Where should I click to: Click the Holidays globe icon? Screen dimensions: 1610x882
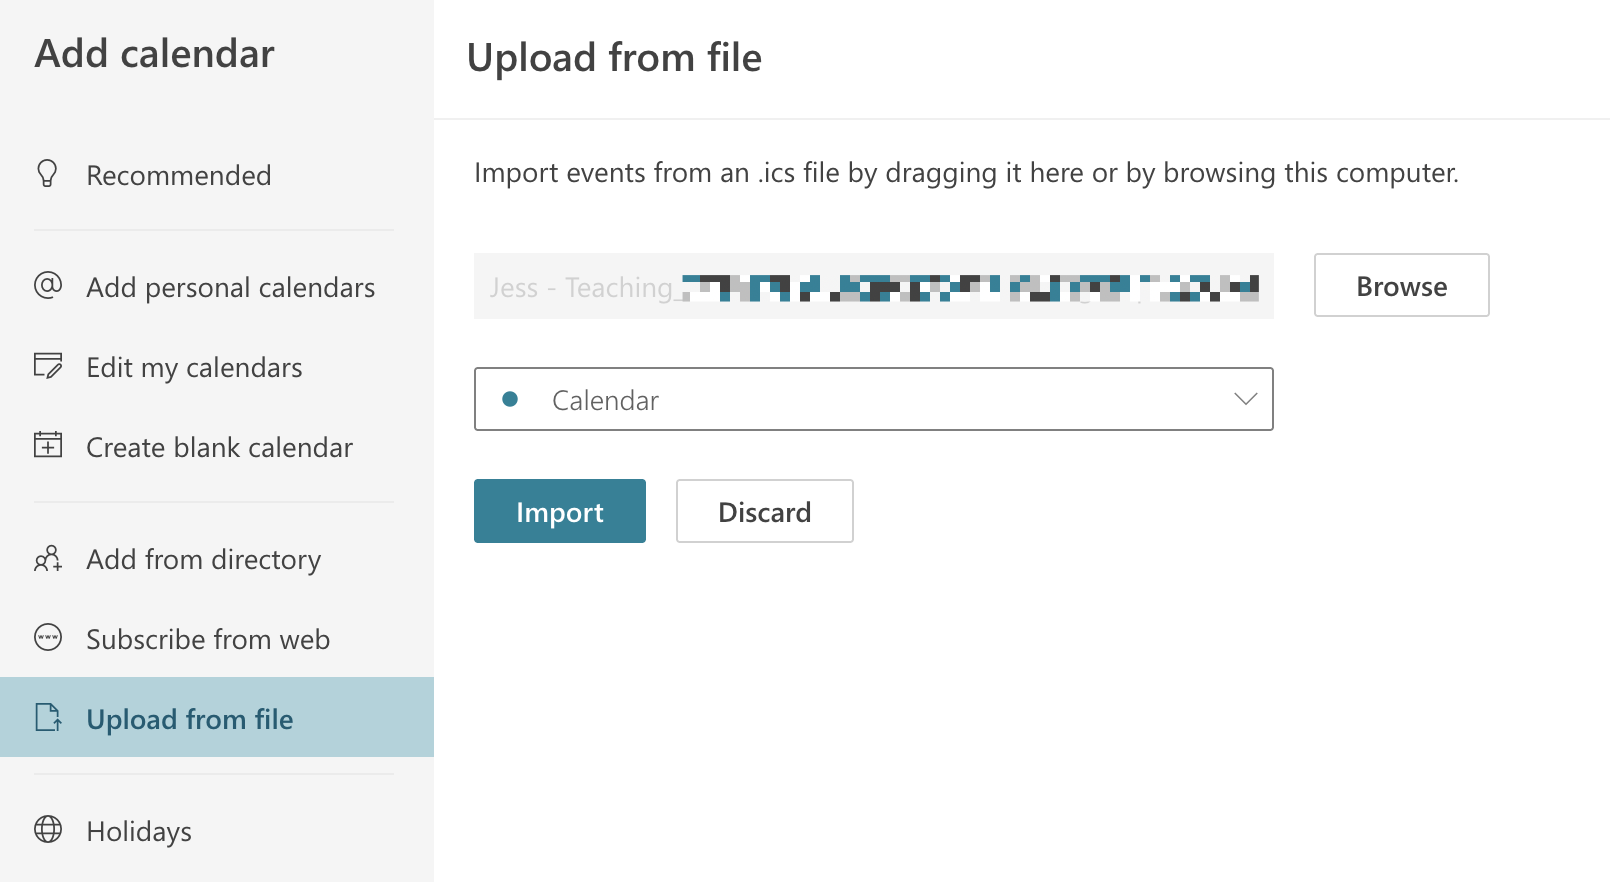coord(46,831)
